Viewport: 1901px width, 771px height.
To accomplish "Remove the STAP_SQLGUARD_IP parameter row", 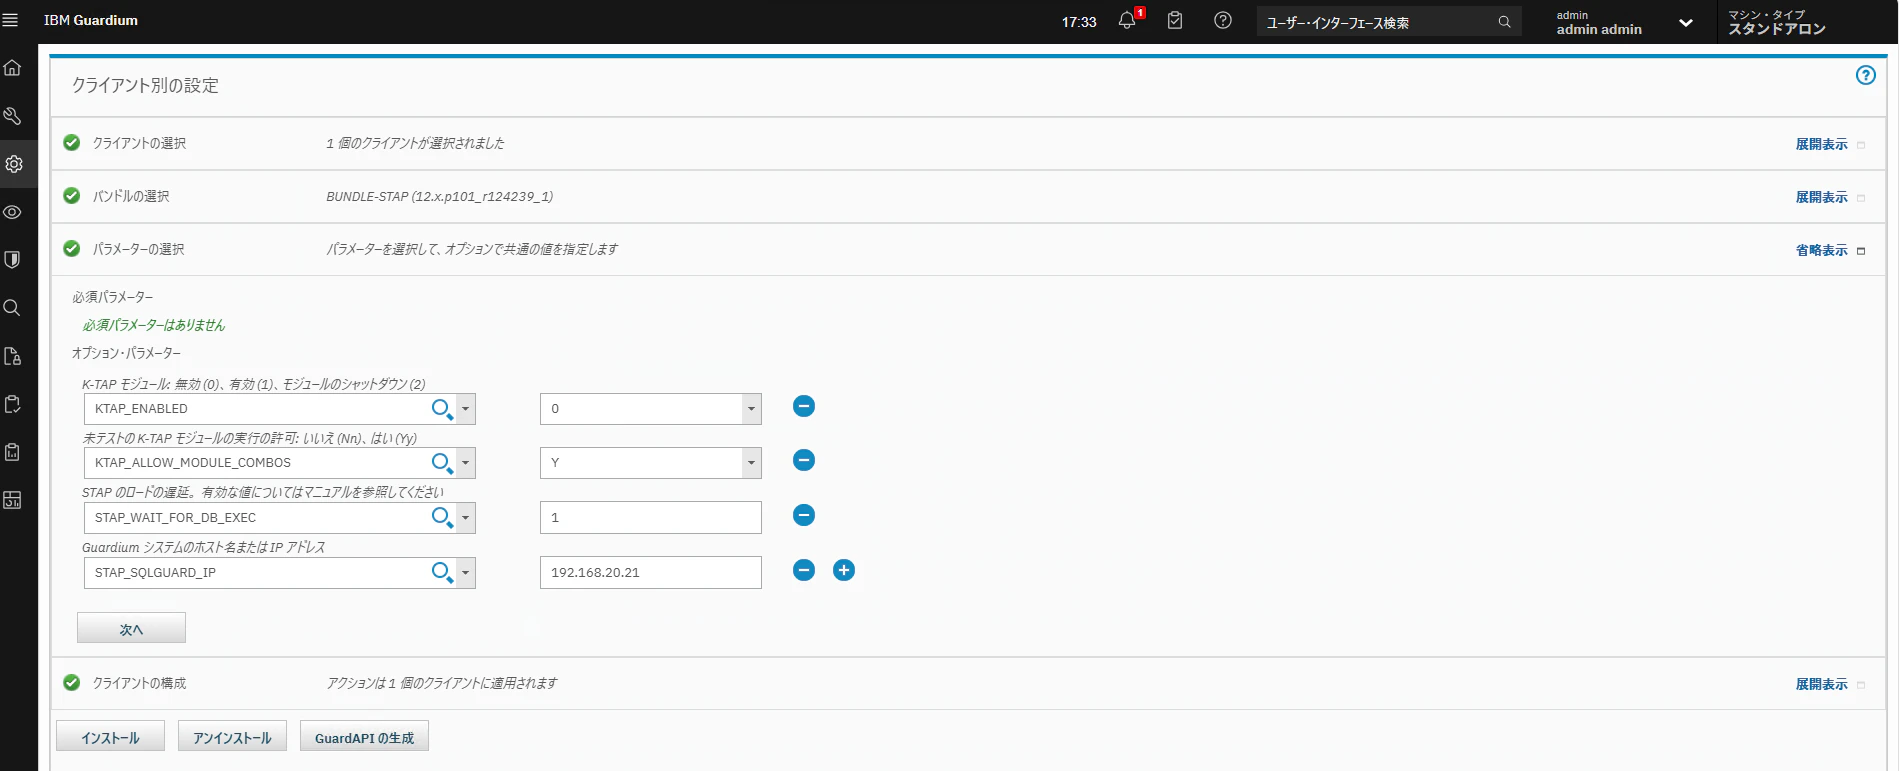I will tap(804, 570).
